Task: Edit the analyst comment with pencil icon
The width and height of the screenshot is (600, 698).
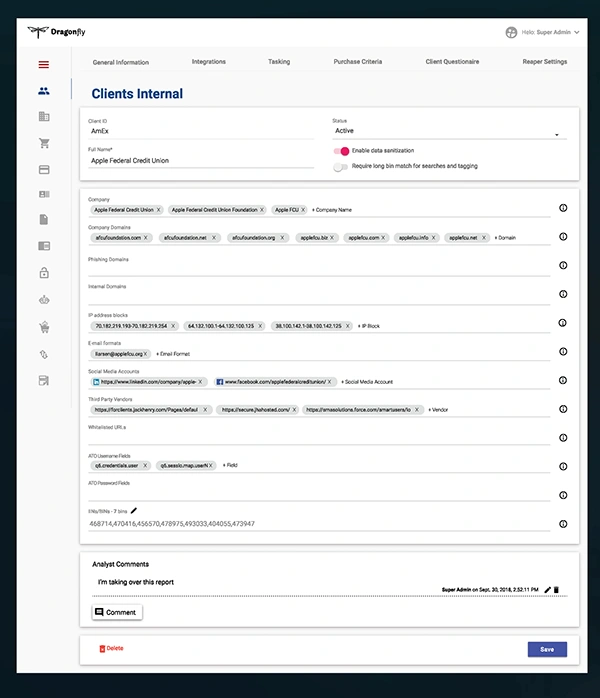Action: pos(547,589)
